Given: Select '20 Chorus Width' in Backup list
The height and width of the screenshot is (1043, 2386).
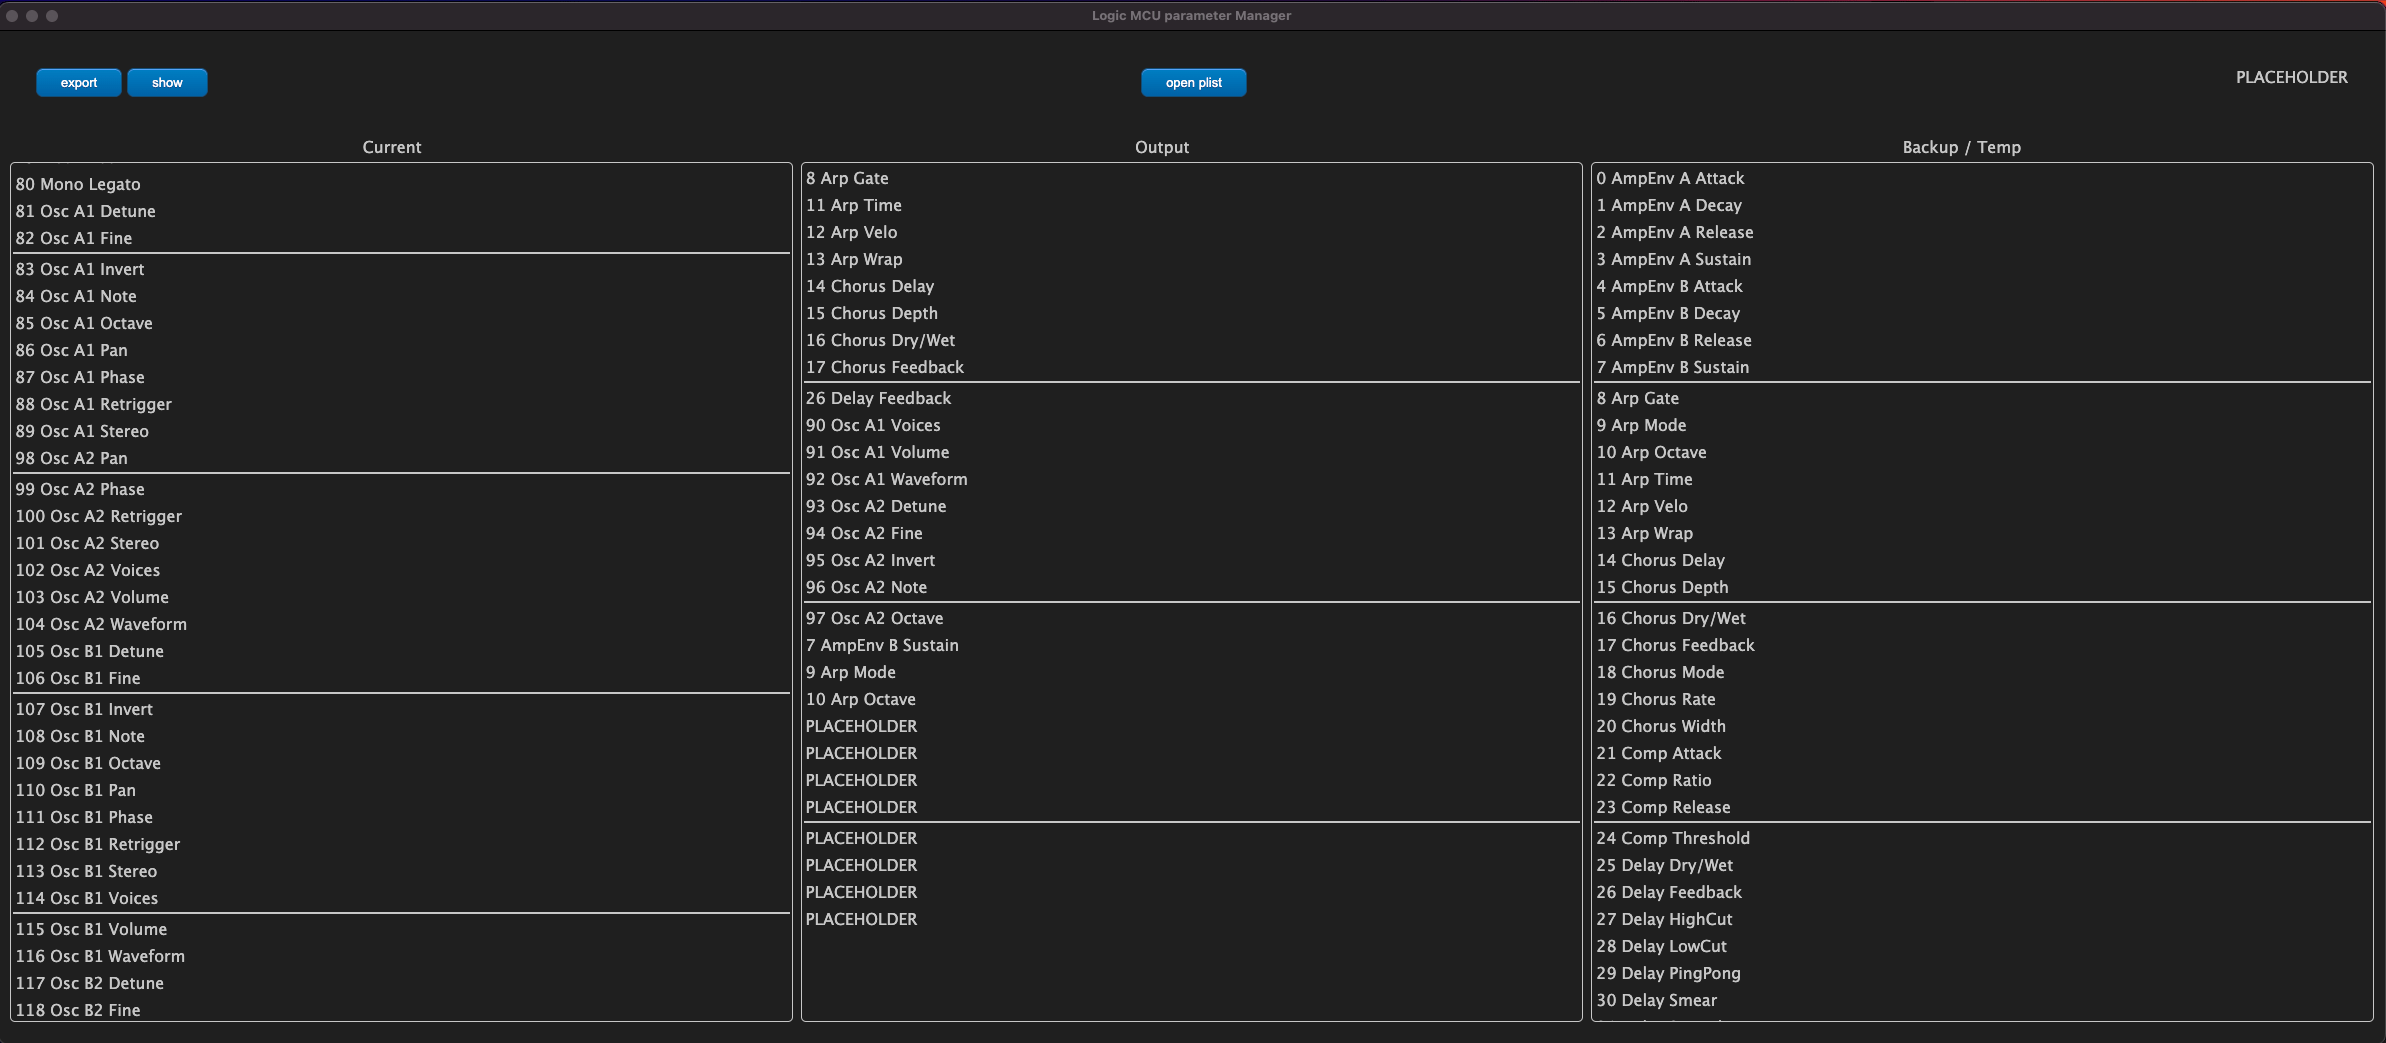Looking at the screenshot, I should pyautogui.click(x=1982, y=726).
